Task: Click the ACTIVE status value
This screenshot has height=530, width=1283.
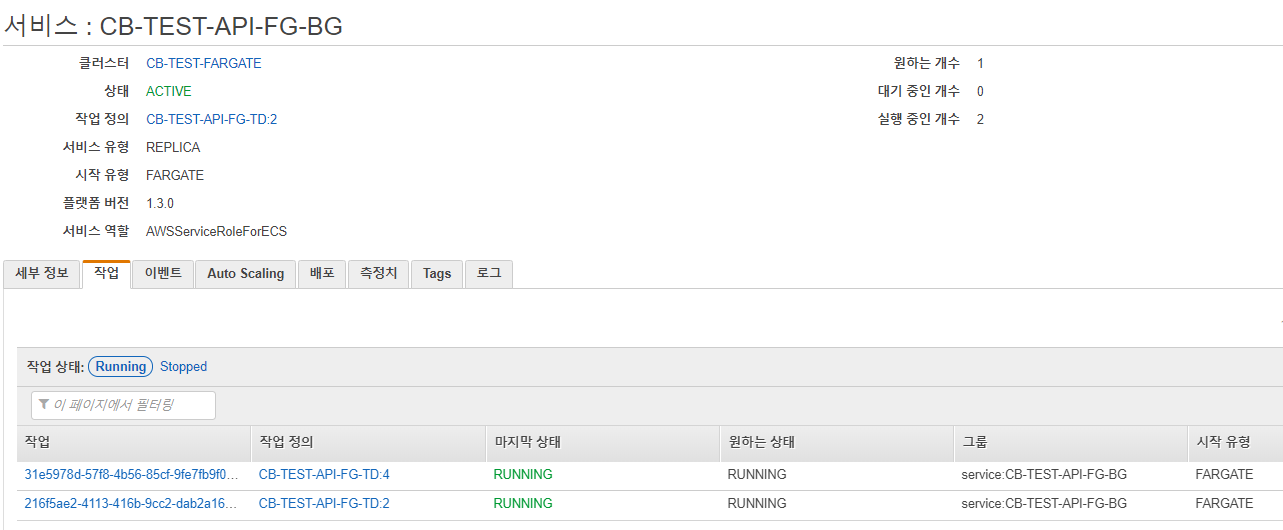Action: pyautogui.click(x=169, y=91)
